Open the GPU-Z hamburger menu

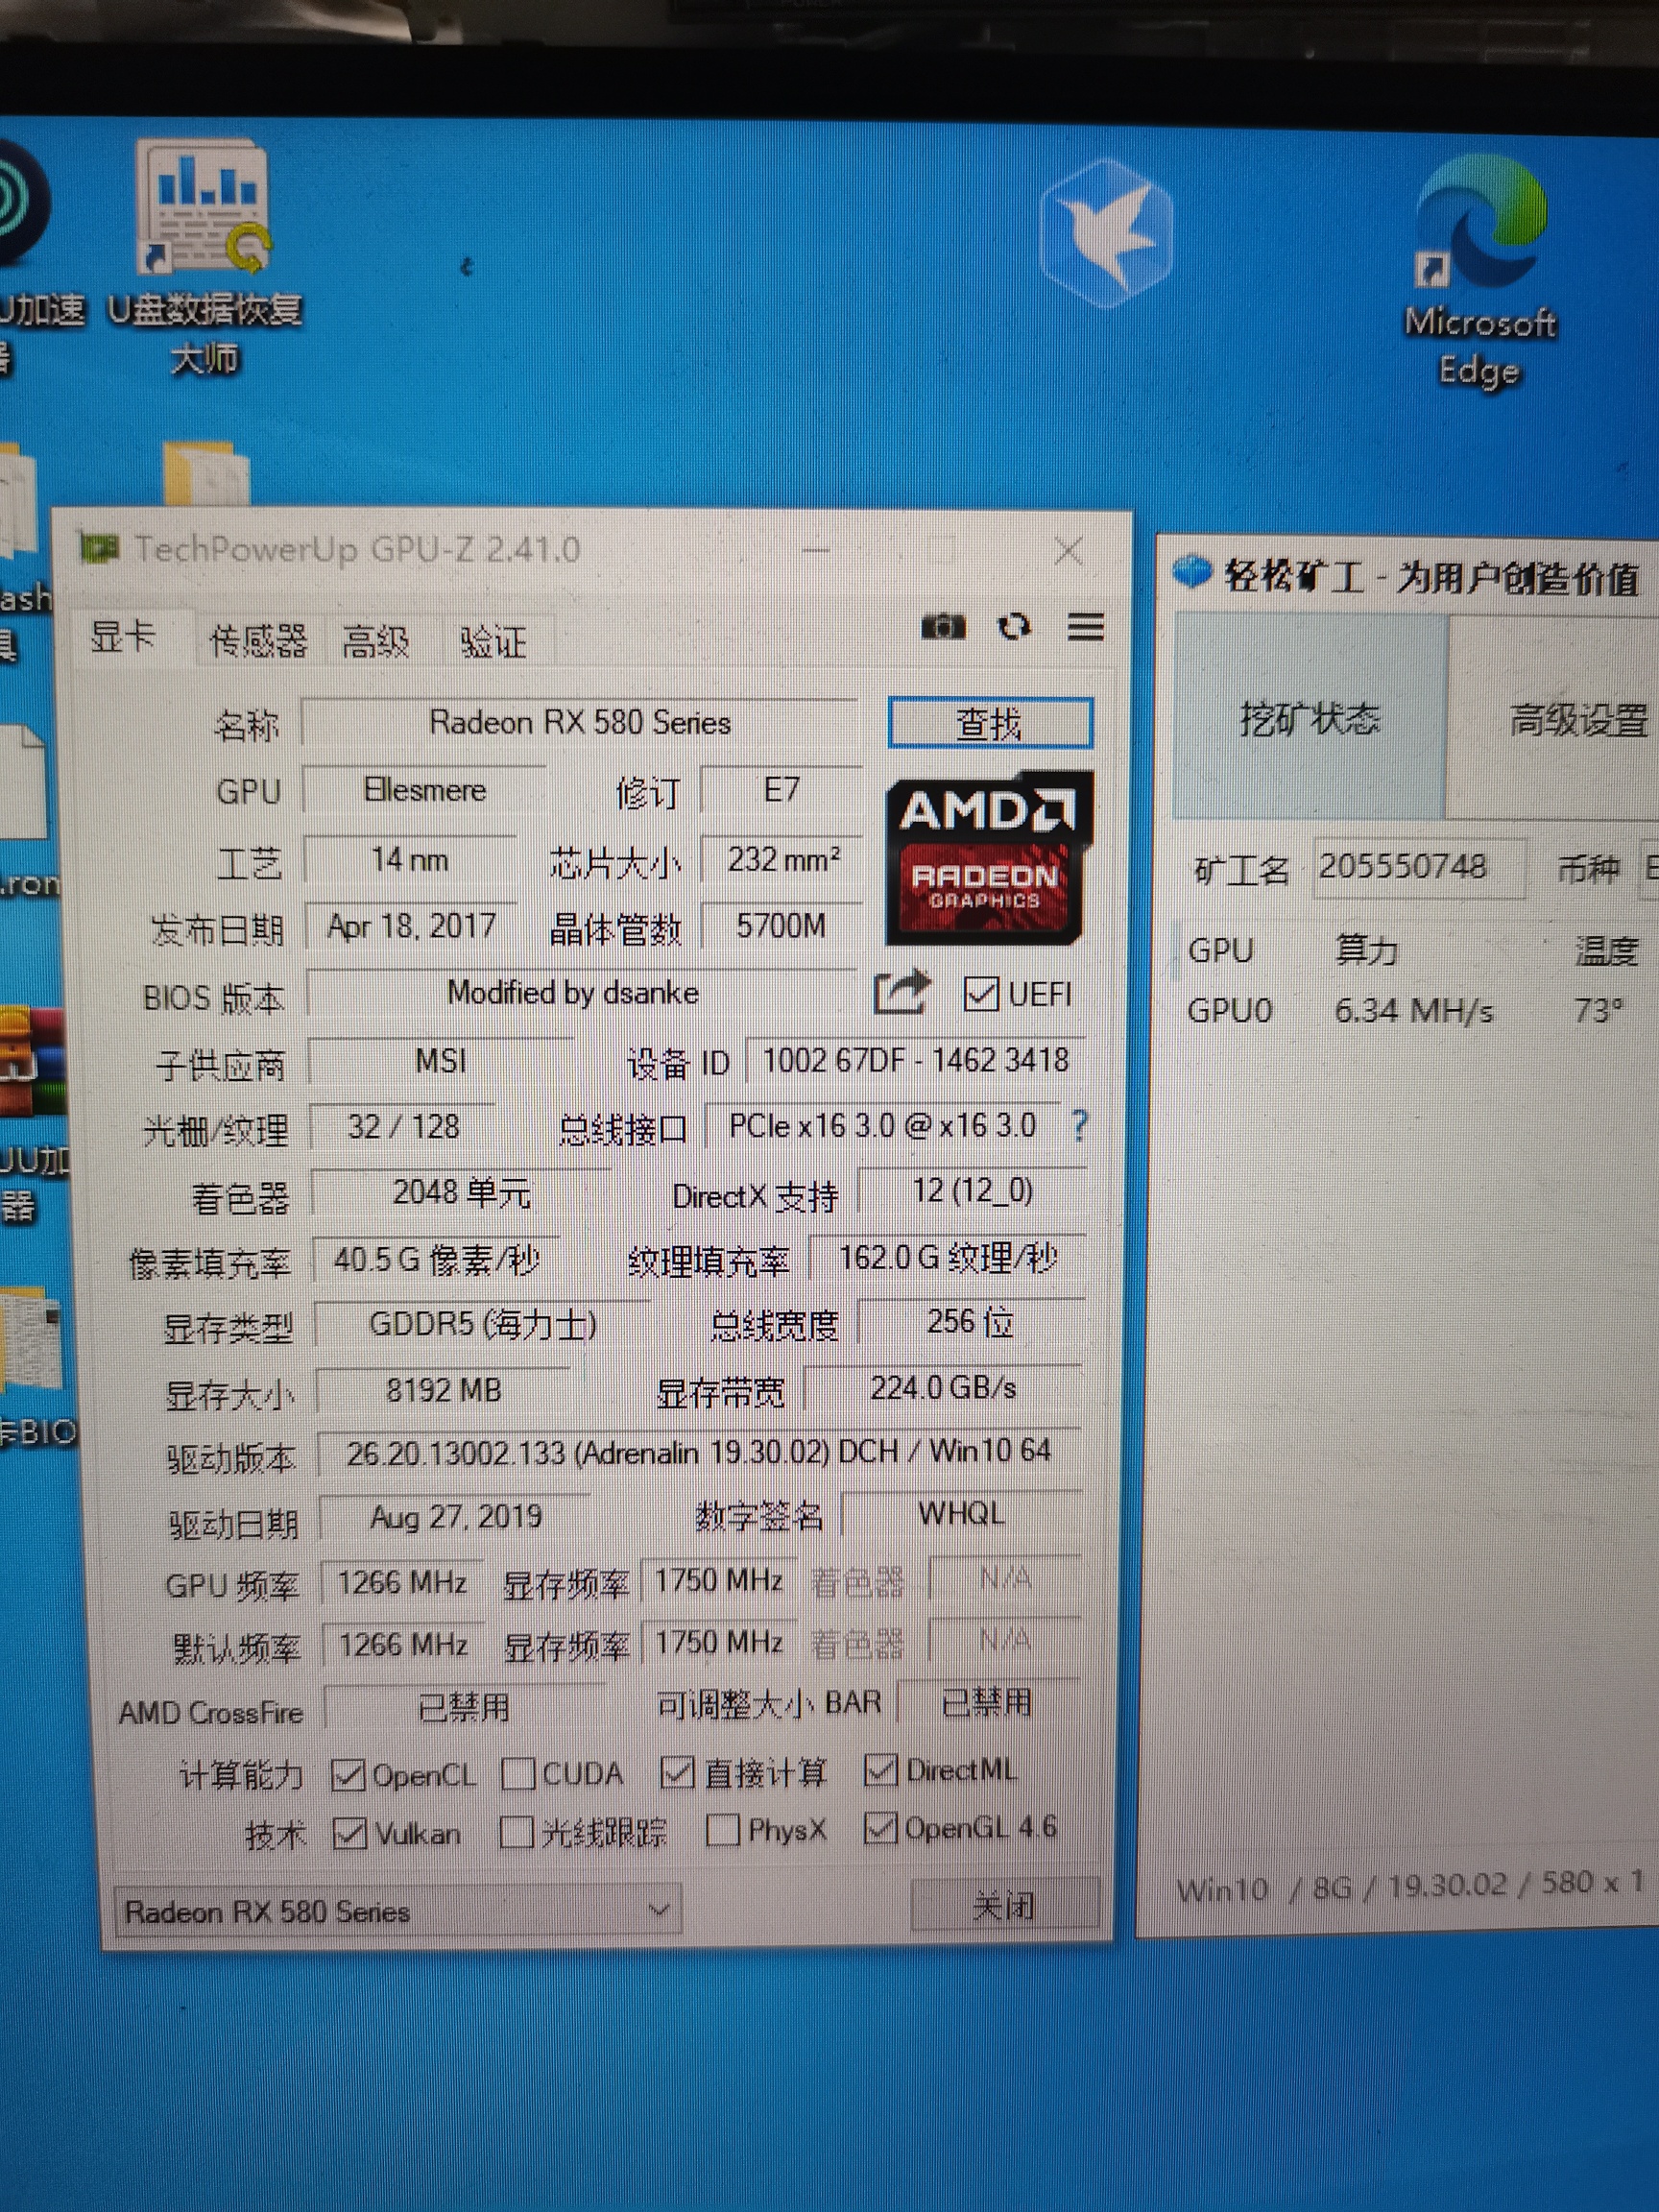point(1086,627)
